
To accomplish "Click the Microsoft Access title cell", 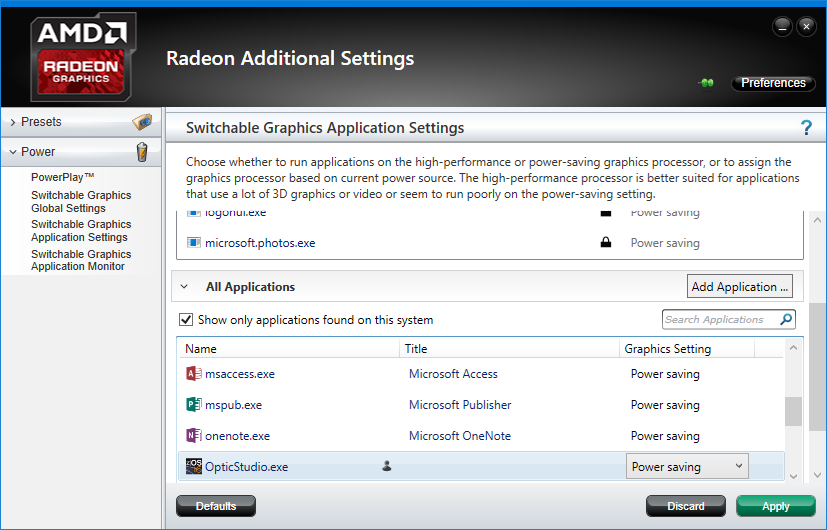I will (x=453, y=374).
